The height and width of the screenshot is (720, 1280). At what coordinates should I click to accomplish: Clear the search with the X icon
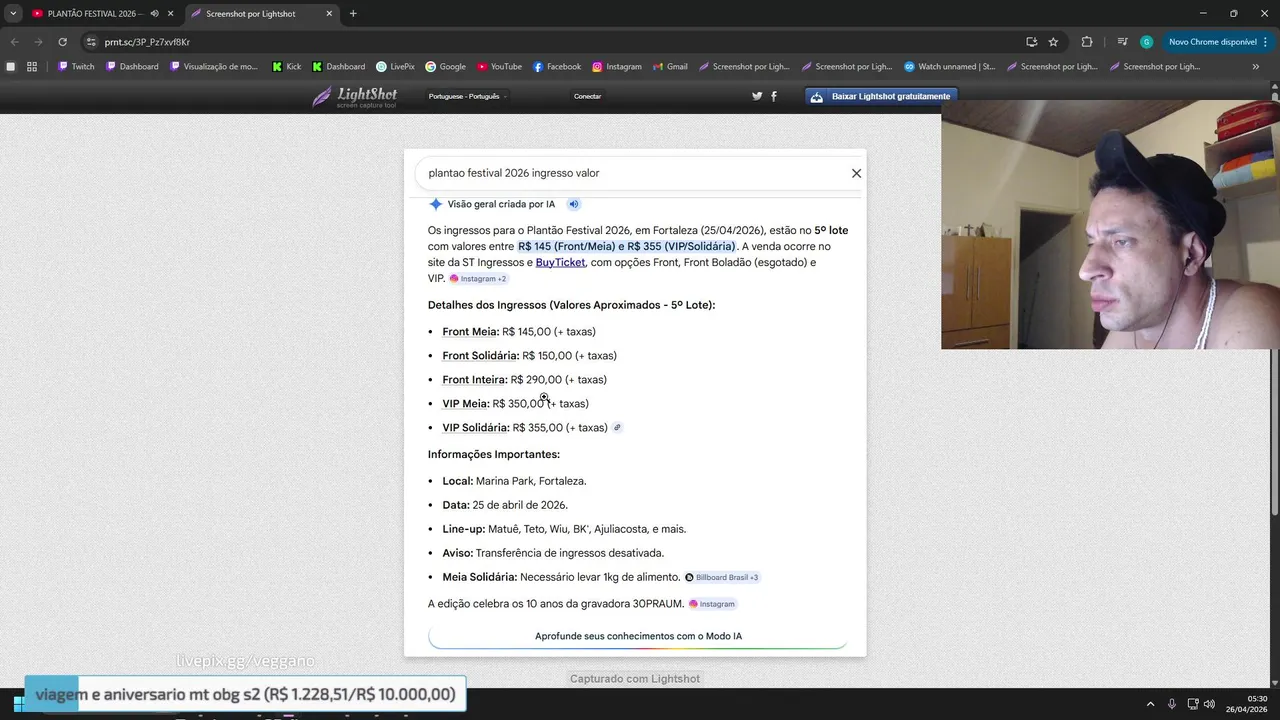coord(856,173)
